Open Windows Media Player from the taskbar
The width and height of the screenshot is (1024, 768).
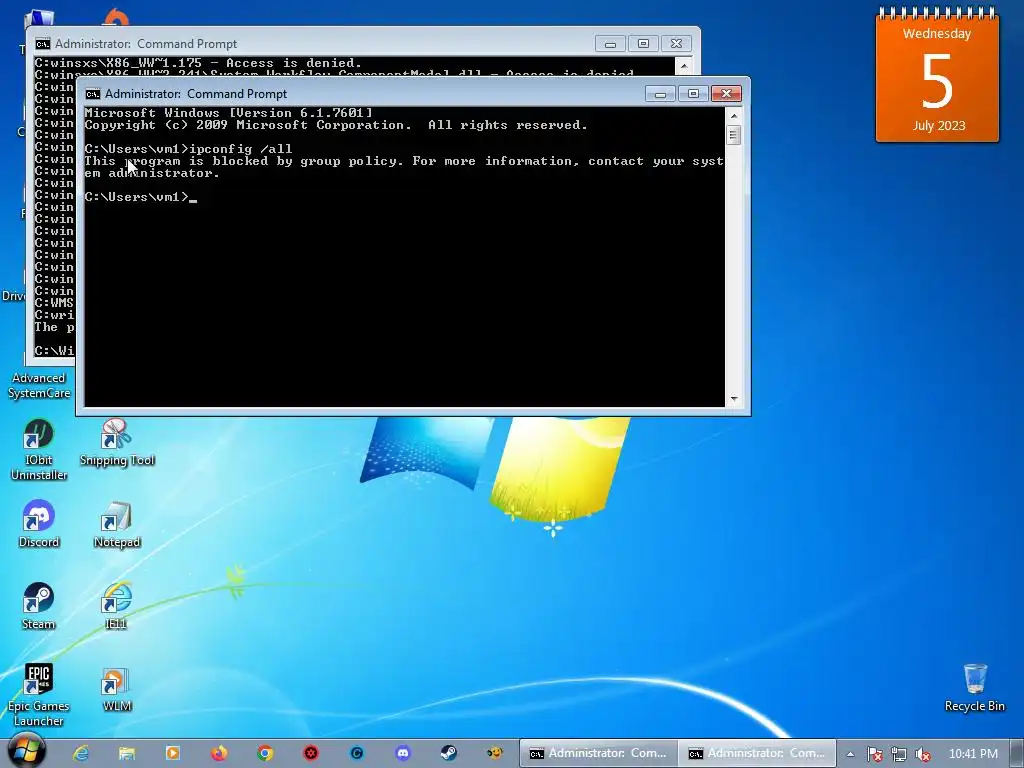172,754
